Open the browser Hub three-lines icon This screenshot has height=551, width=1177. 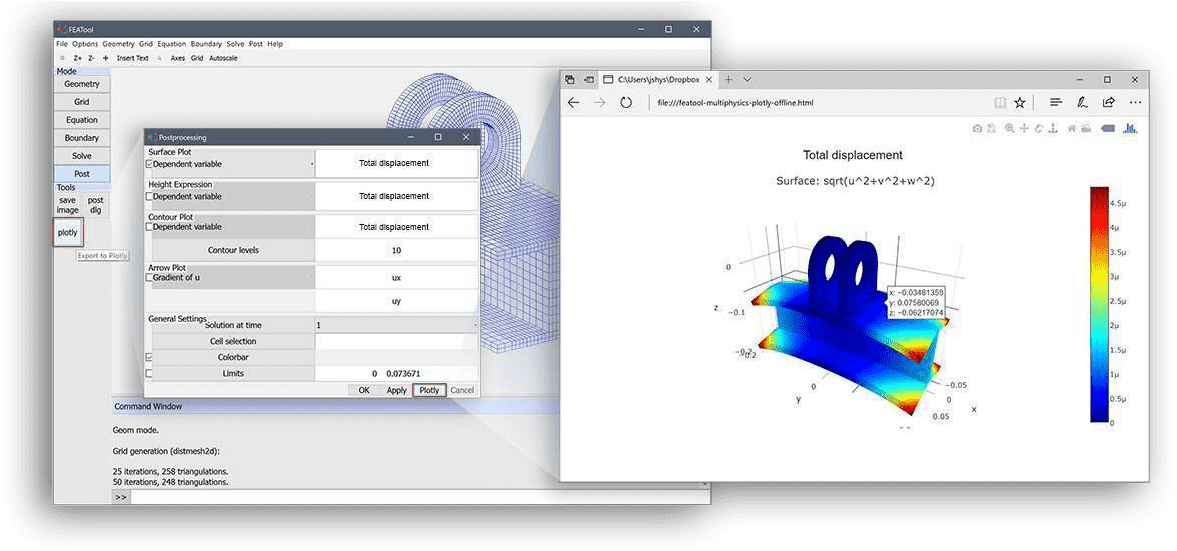tap(1055, 102)
